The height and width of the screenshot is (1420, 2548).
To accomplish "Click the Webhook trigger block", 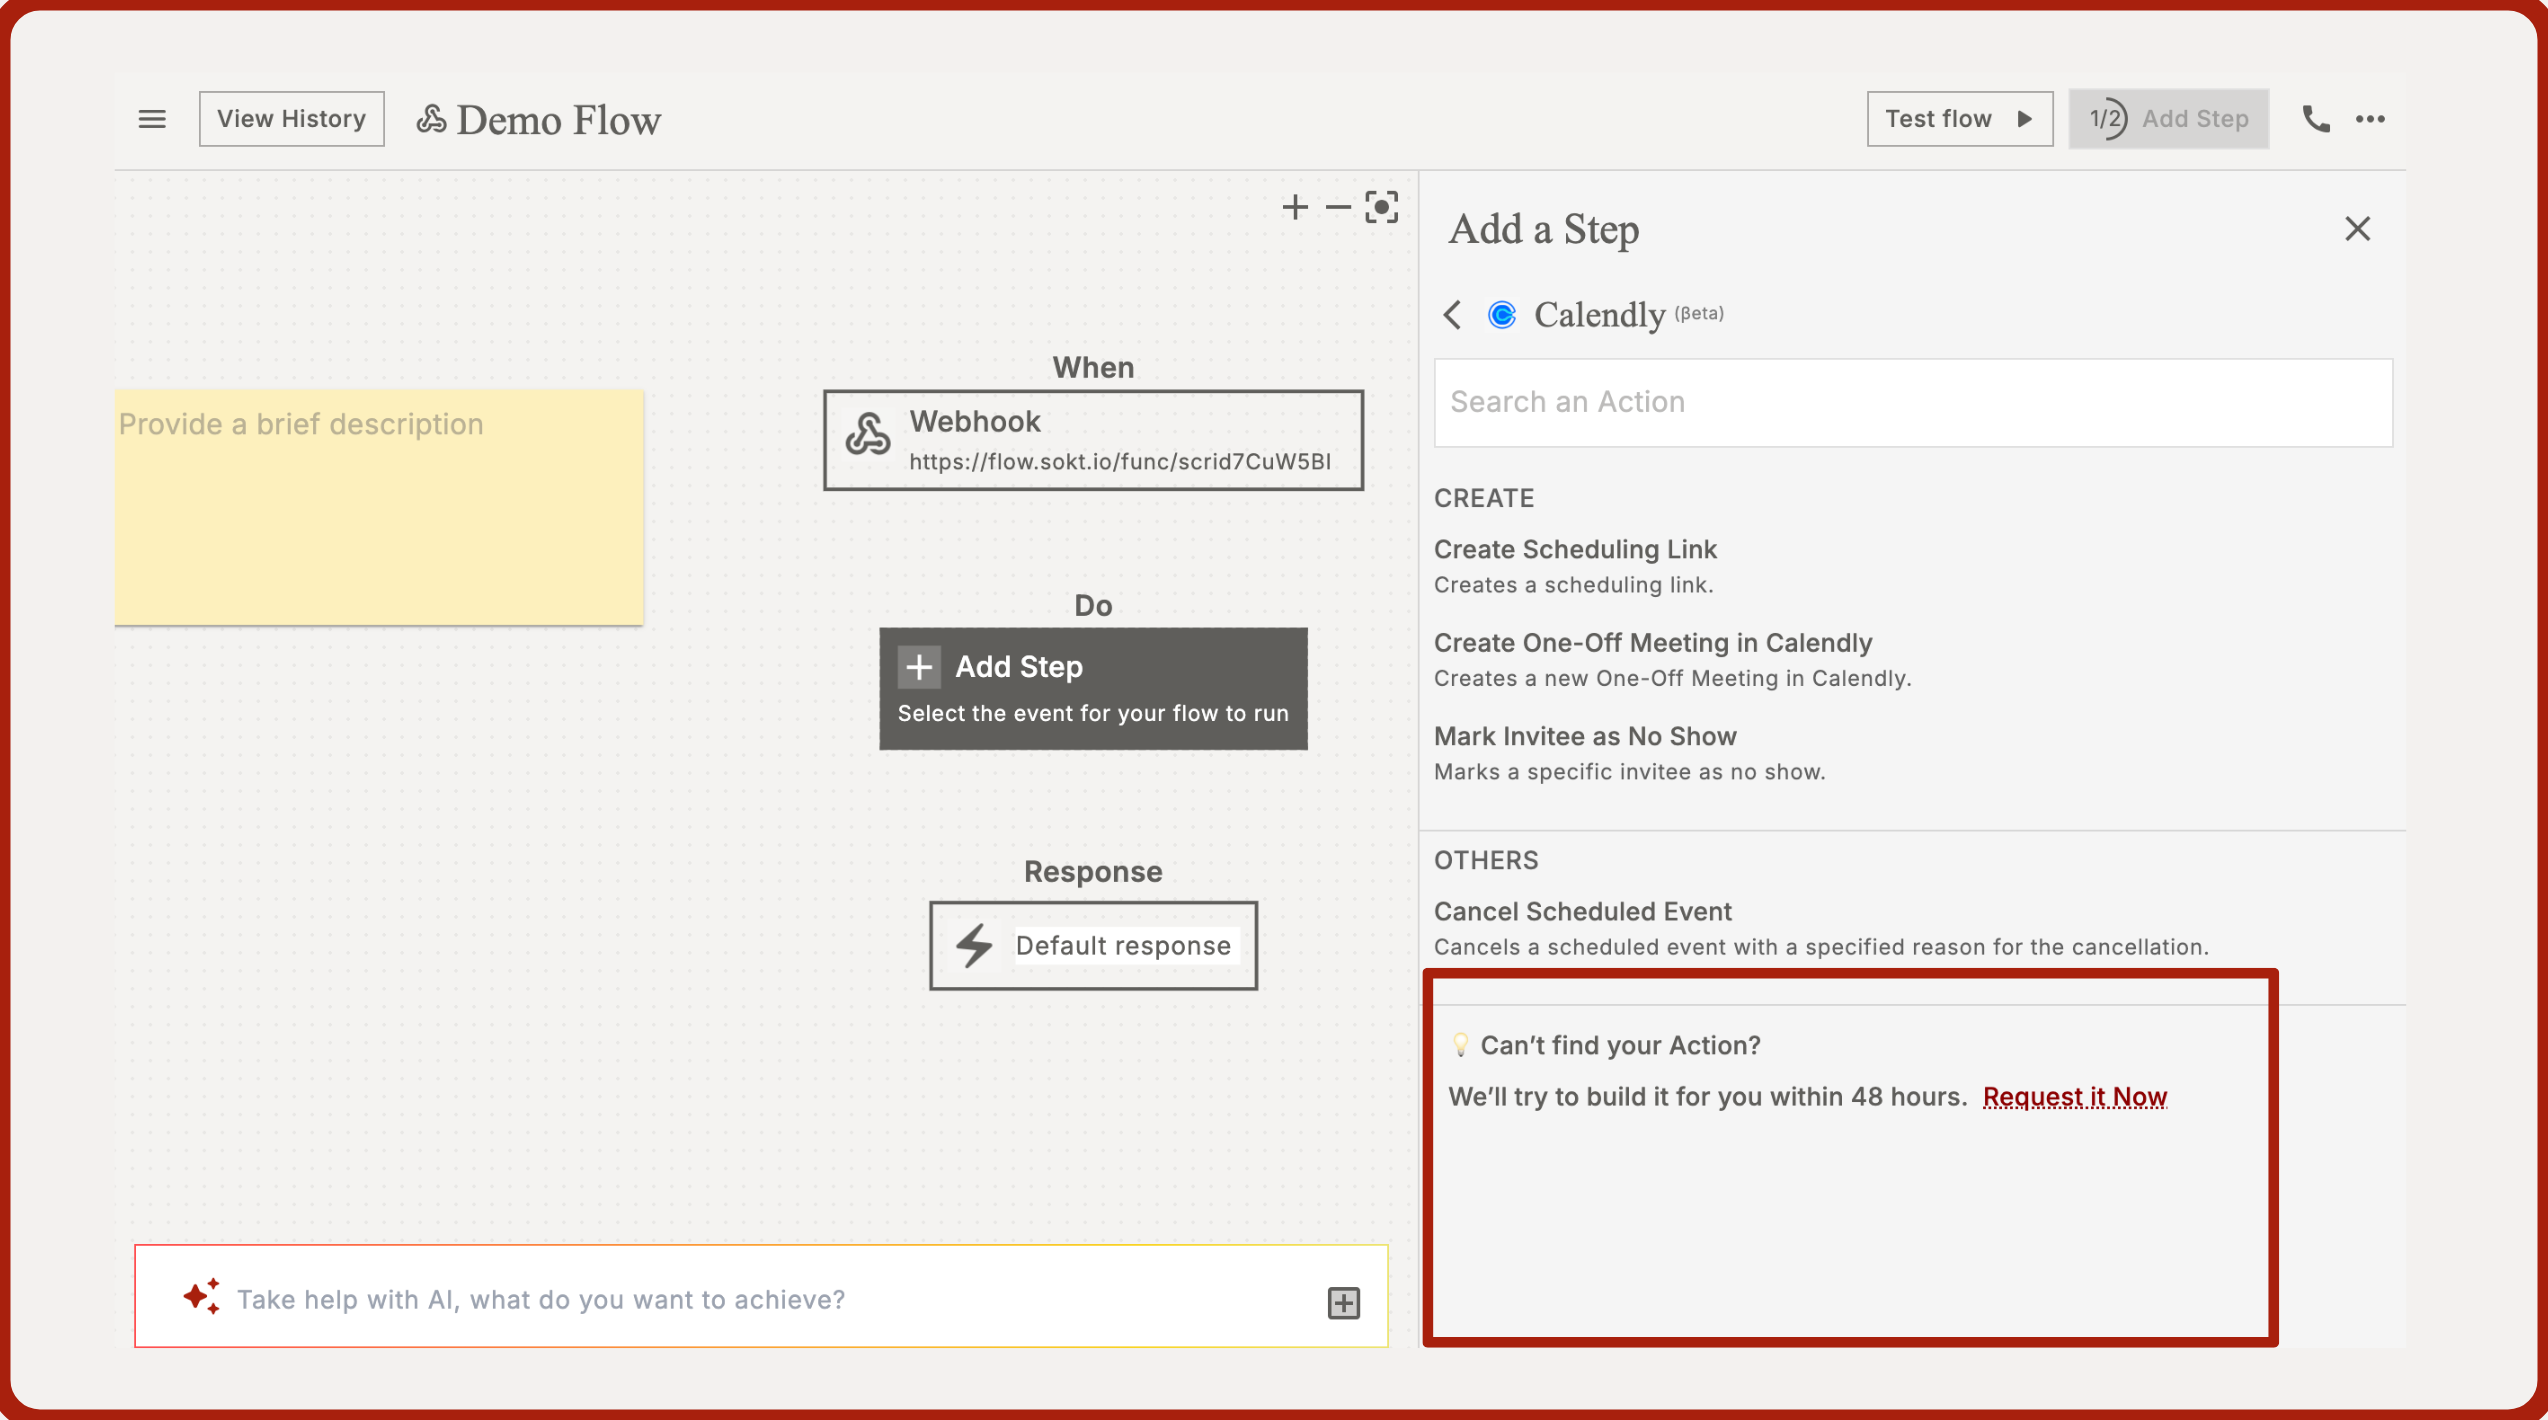I will [1092, 440].
